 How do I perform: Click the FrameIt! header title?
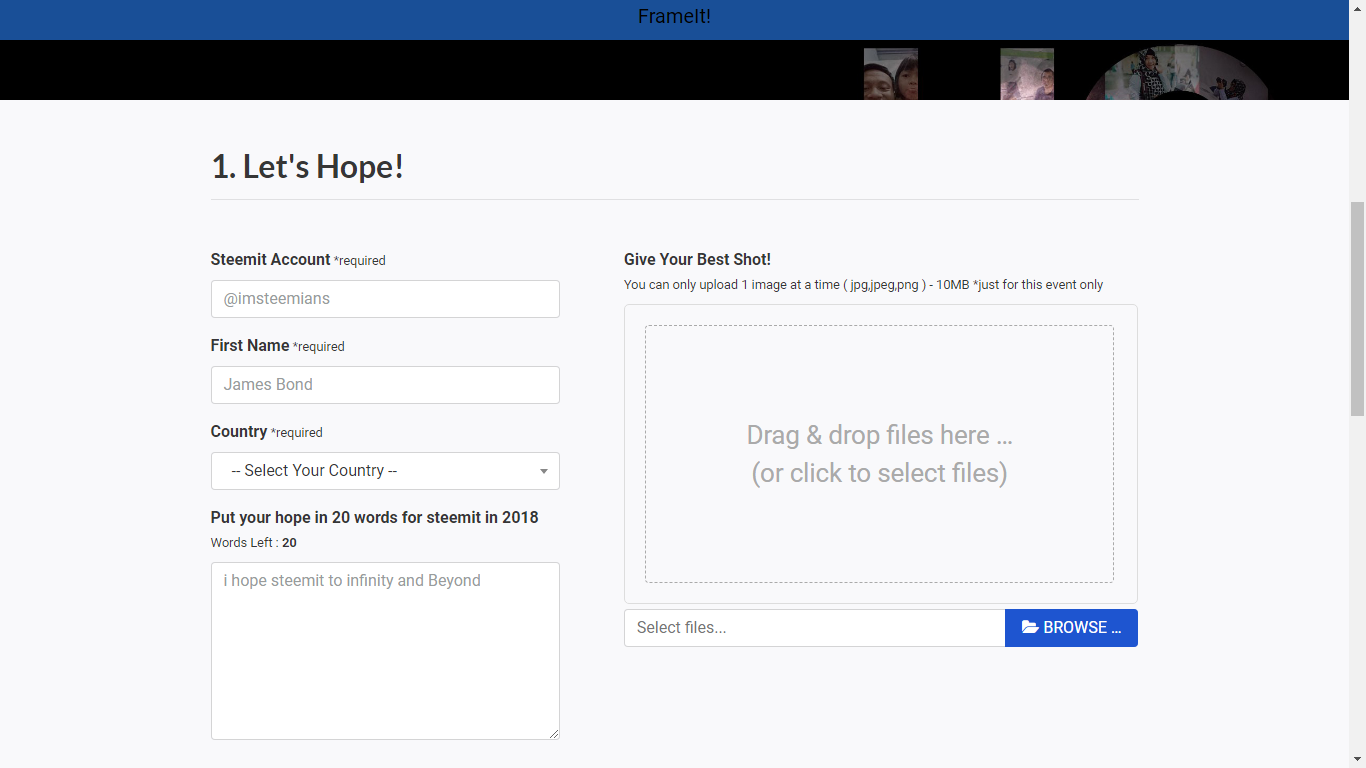[674, 16]
